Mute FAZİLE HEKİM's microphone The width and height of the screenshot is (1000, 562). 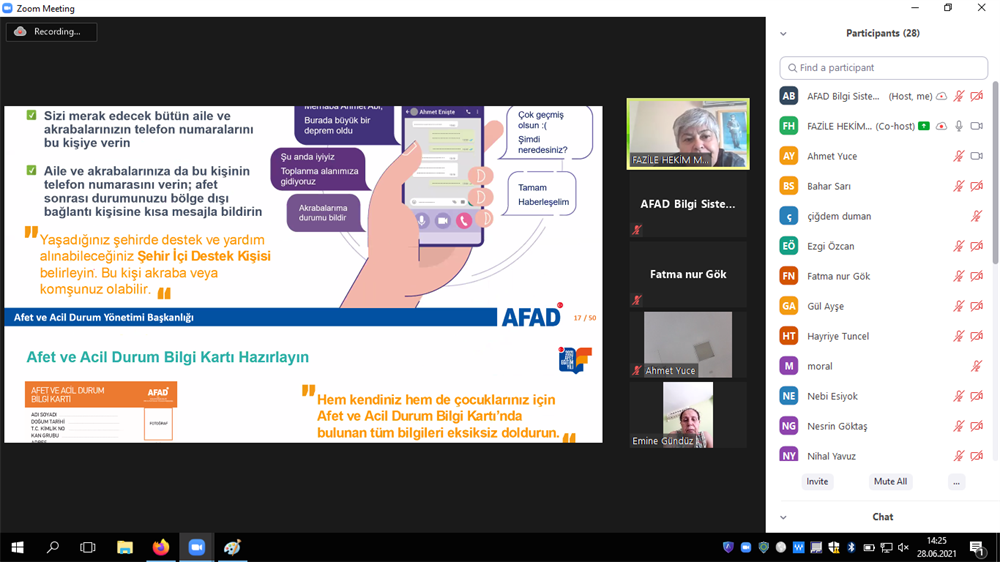click(x=959, y=126)
